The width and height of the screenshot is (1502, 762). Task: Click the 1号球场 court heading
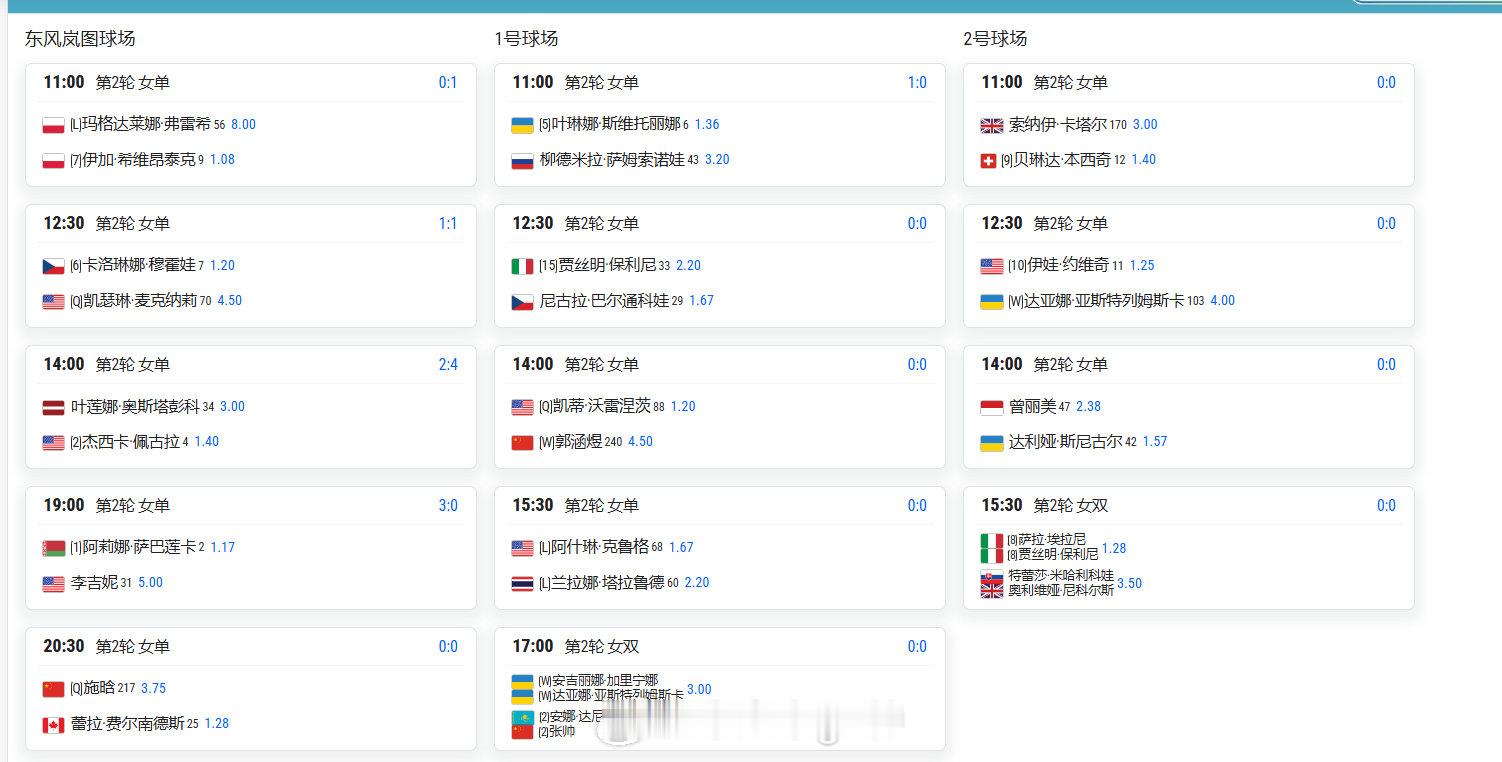point(526,39)
